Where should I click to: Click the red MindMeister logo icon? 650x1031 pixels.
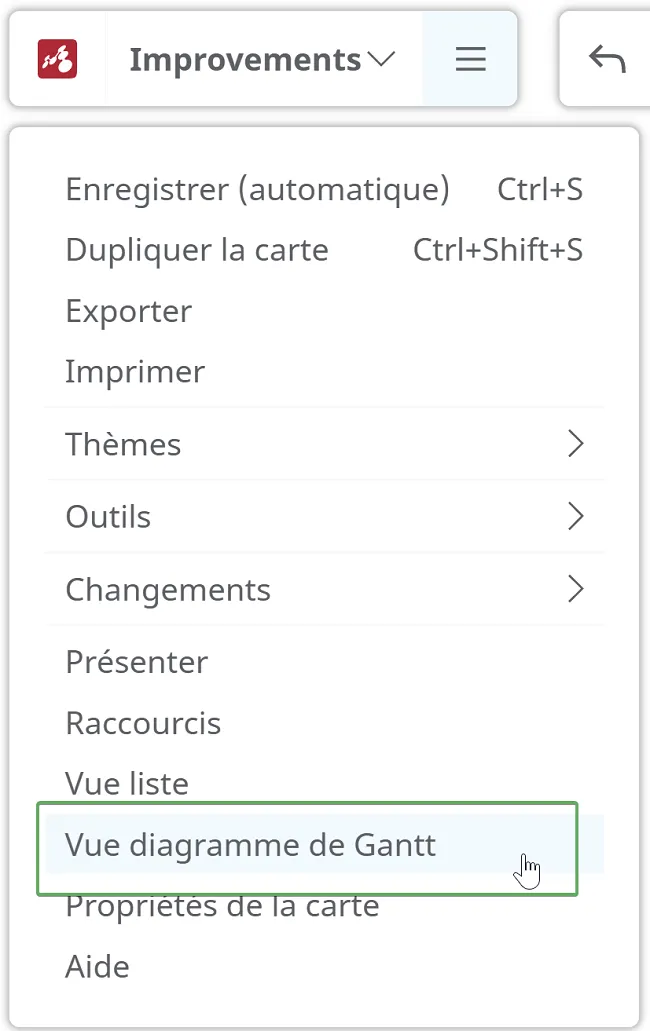pyautogui.click(x=57, y=59)
